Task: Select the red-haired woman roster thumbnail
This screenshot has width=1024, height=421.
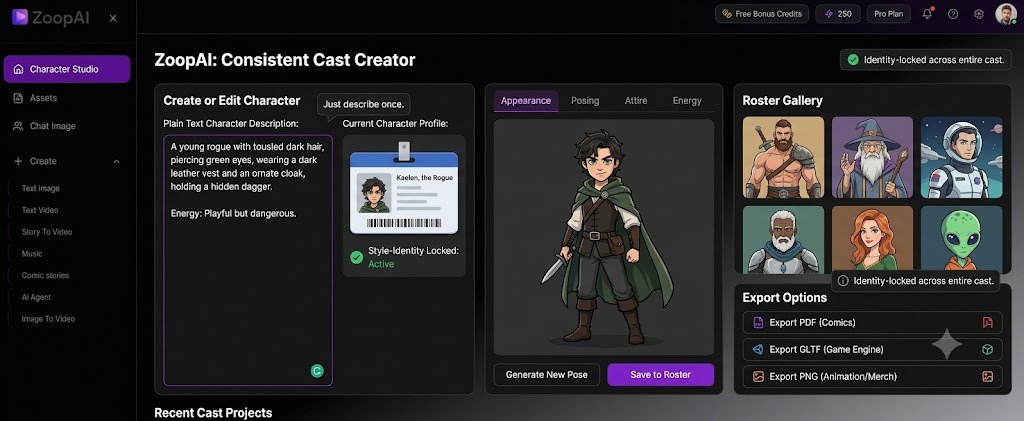Action: click(872, 238)
